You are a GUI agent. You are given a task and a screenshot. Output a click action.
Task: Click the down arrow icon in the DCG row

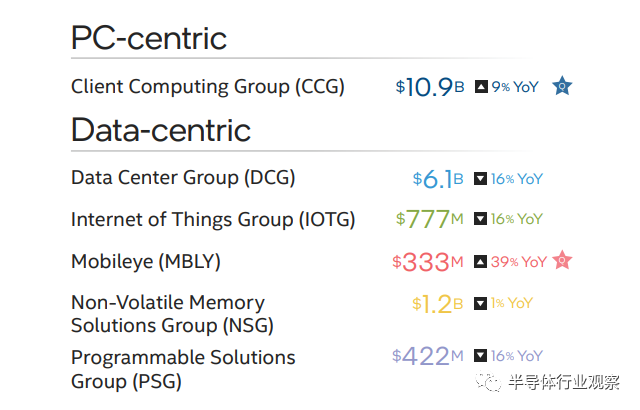click(480, 179)
